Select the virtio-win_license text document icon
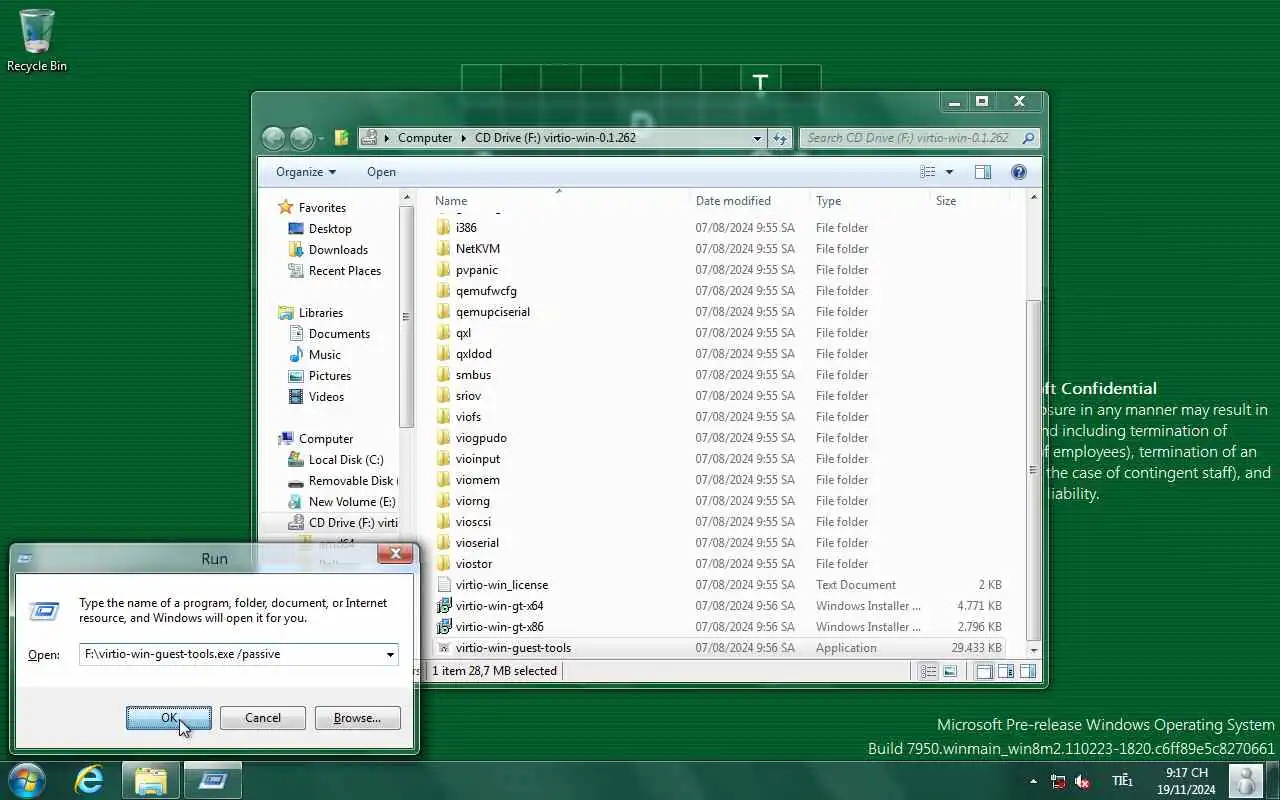 (444, 585)
